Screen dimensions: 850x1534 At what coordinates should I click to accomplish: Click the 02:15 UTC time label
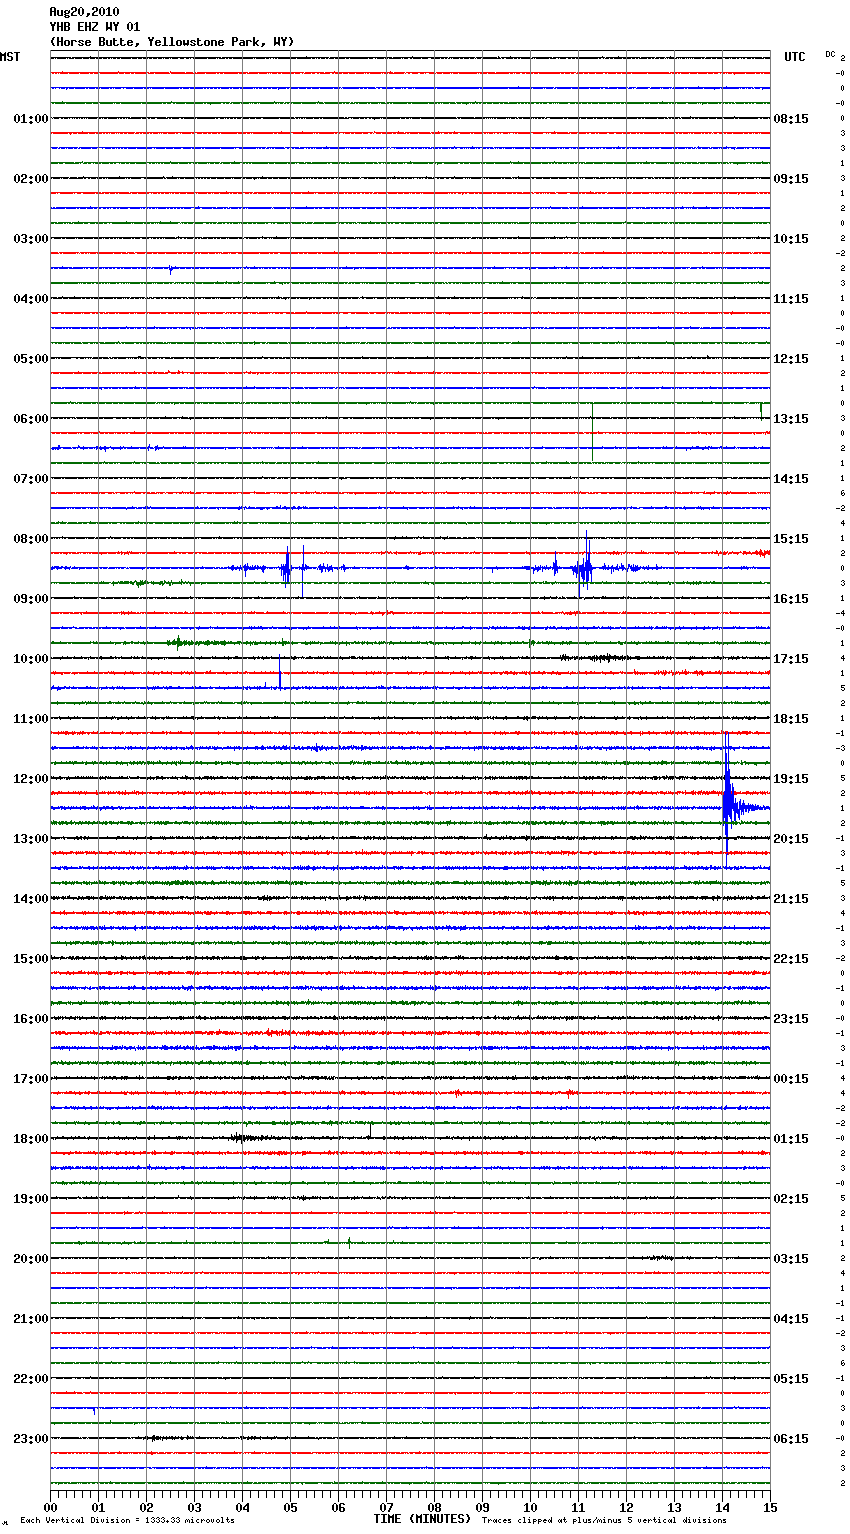pos(791,1199)
